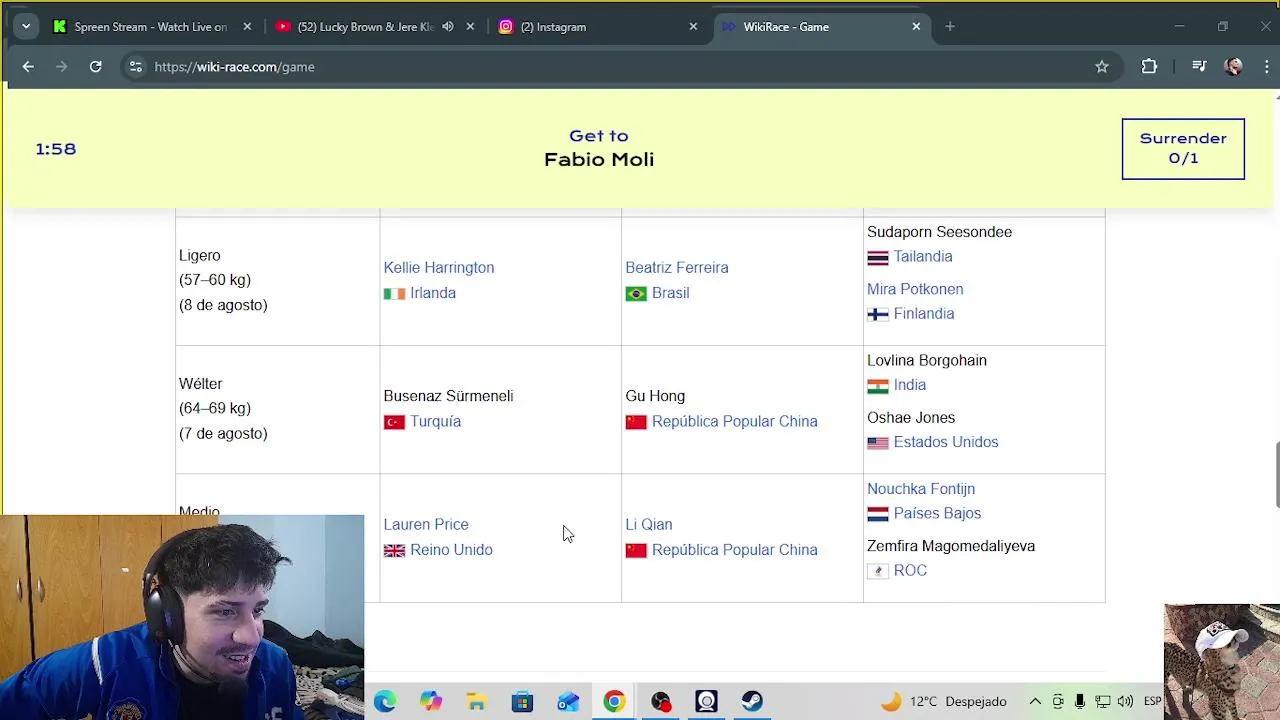
Task: Open the Brasil link
Action: coord(670,293)
